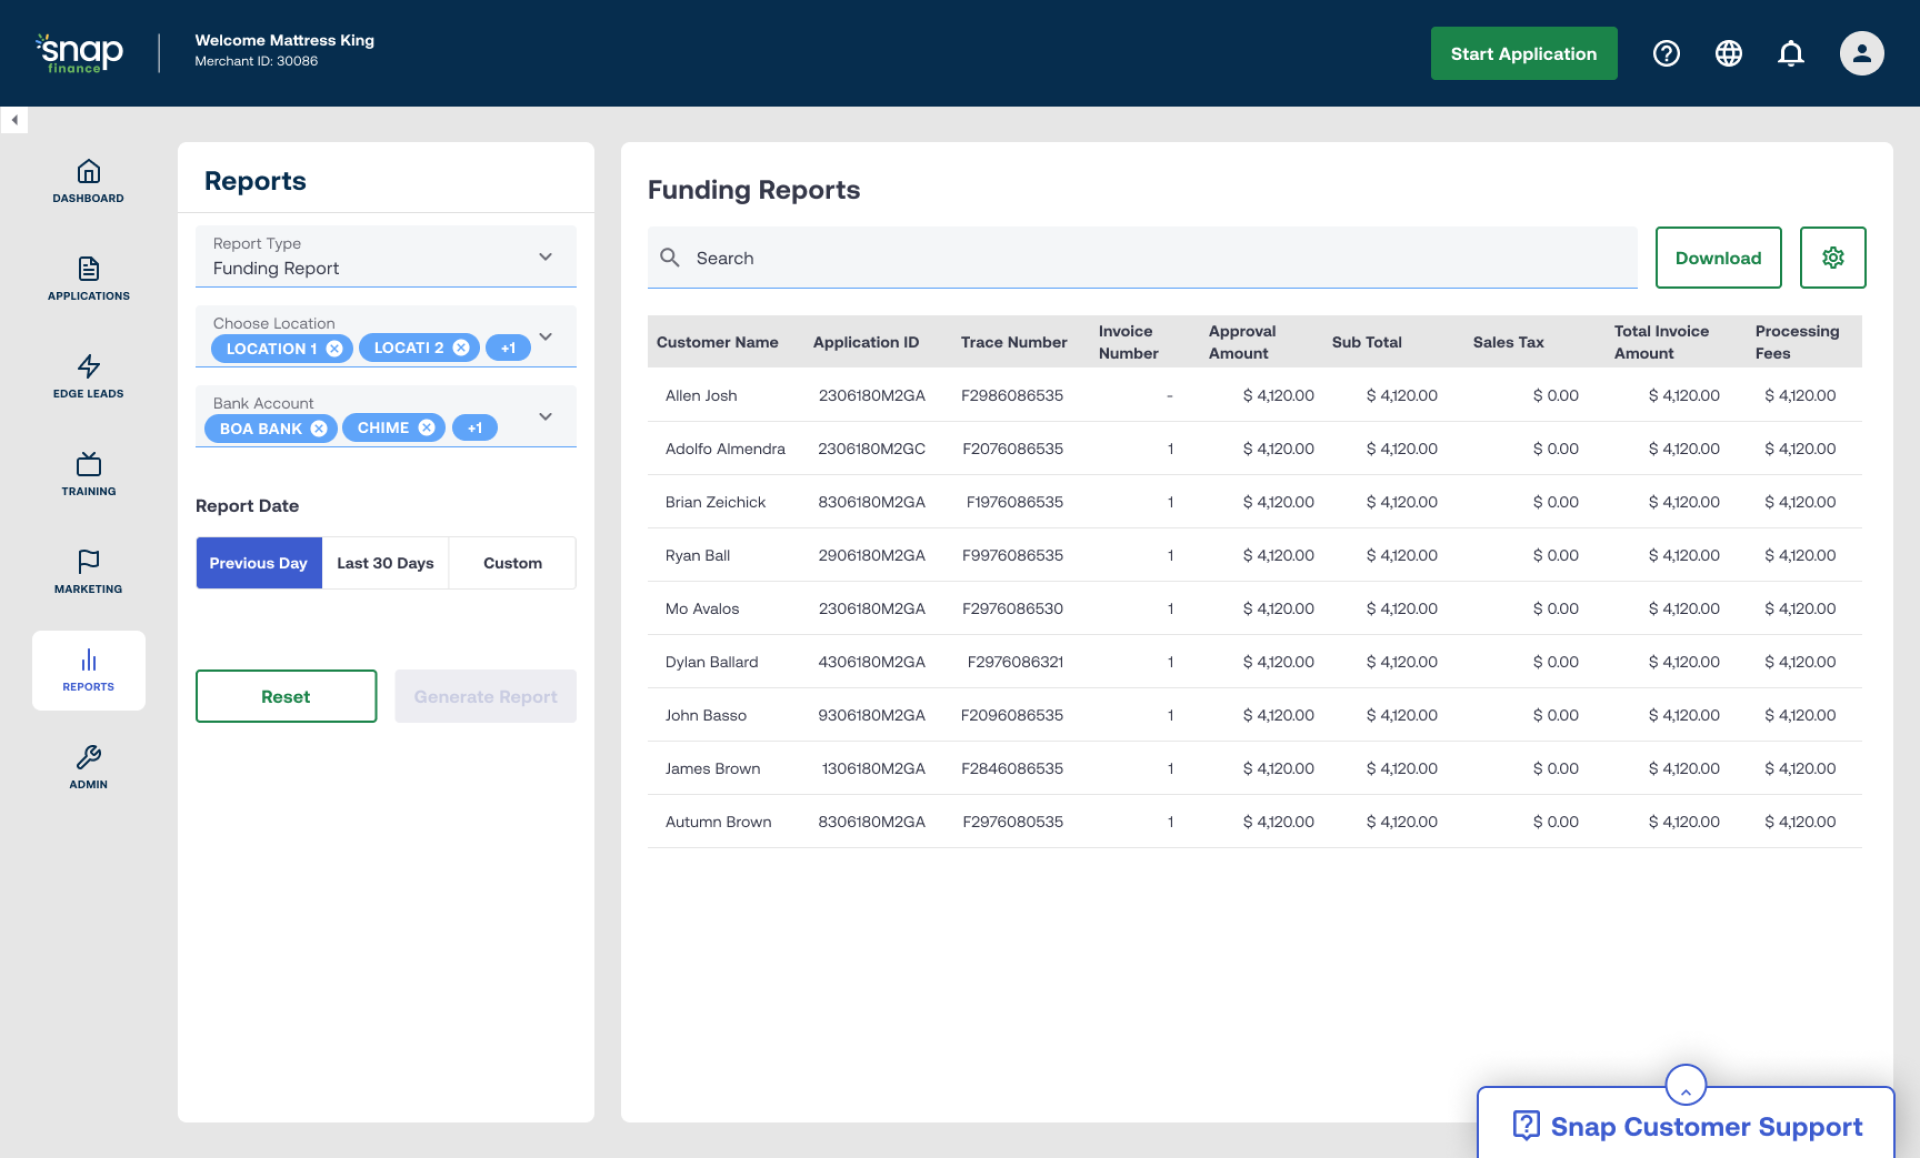Image resolution: width=1920 pixels, height=1158 pixels.
Task: Switch report date to Custom
Action: point(512,562)
